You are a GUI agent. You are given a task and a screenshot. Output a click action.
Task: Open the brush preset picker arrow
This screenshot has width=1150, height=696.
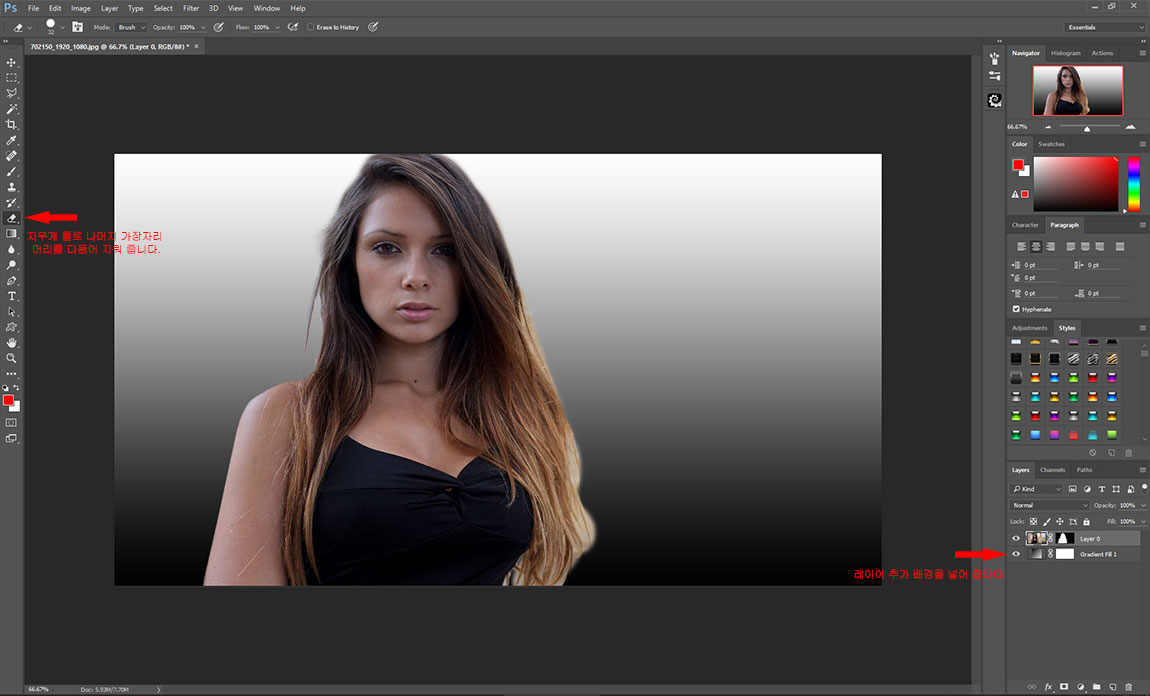(x=62, y=27)
